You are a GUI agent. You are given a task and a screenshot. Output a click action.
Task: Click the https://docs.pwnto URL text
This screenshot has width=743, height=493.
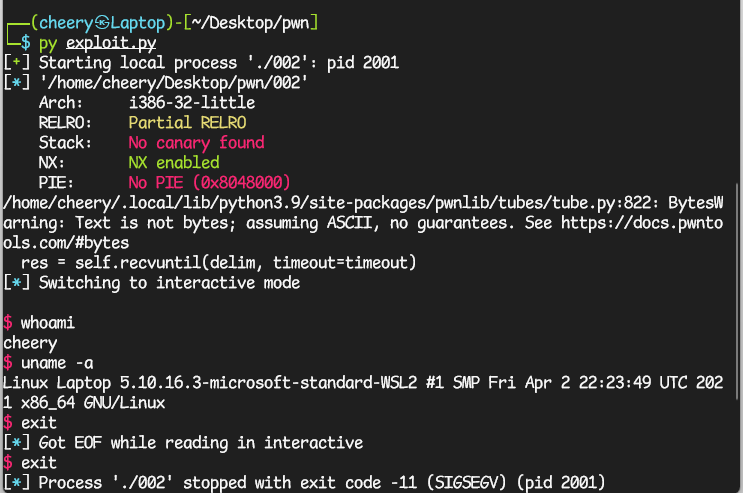(x=642, y=223)
